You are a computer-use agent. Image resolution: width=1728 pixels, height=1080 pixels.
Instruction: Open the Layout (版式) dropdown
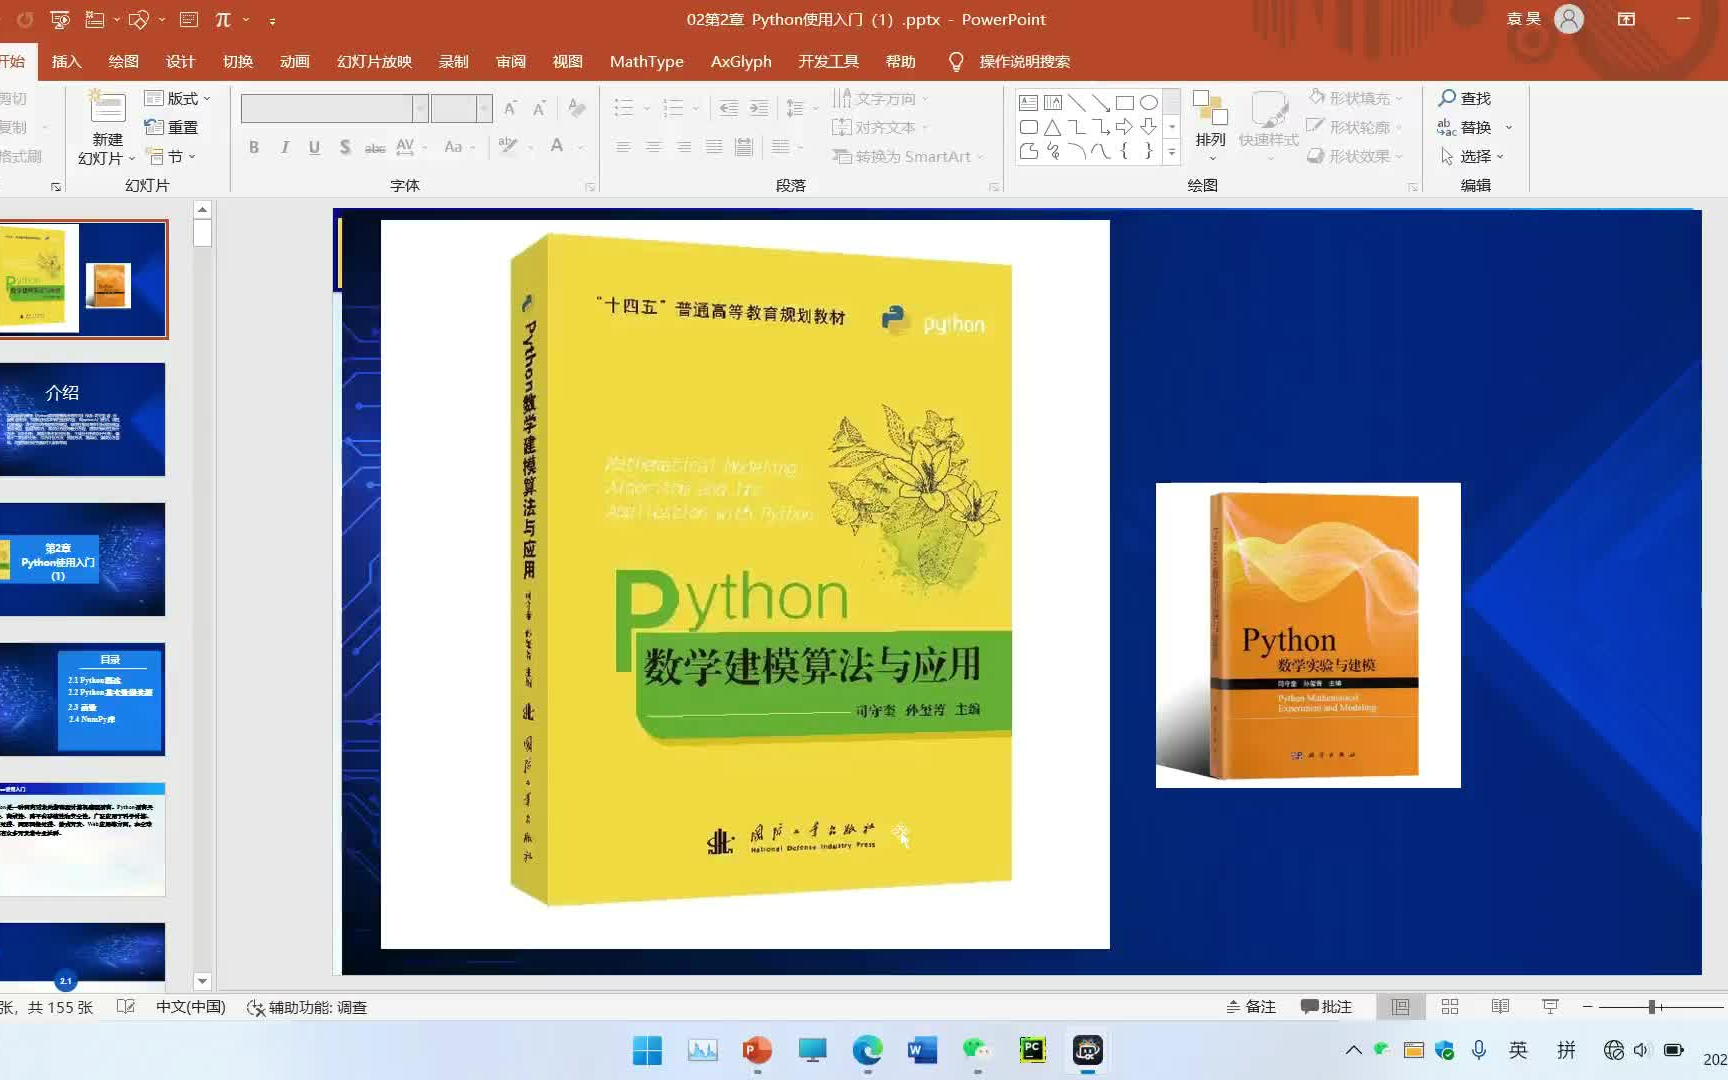[177, 98]
